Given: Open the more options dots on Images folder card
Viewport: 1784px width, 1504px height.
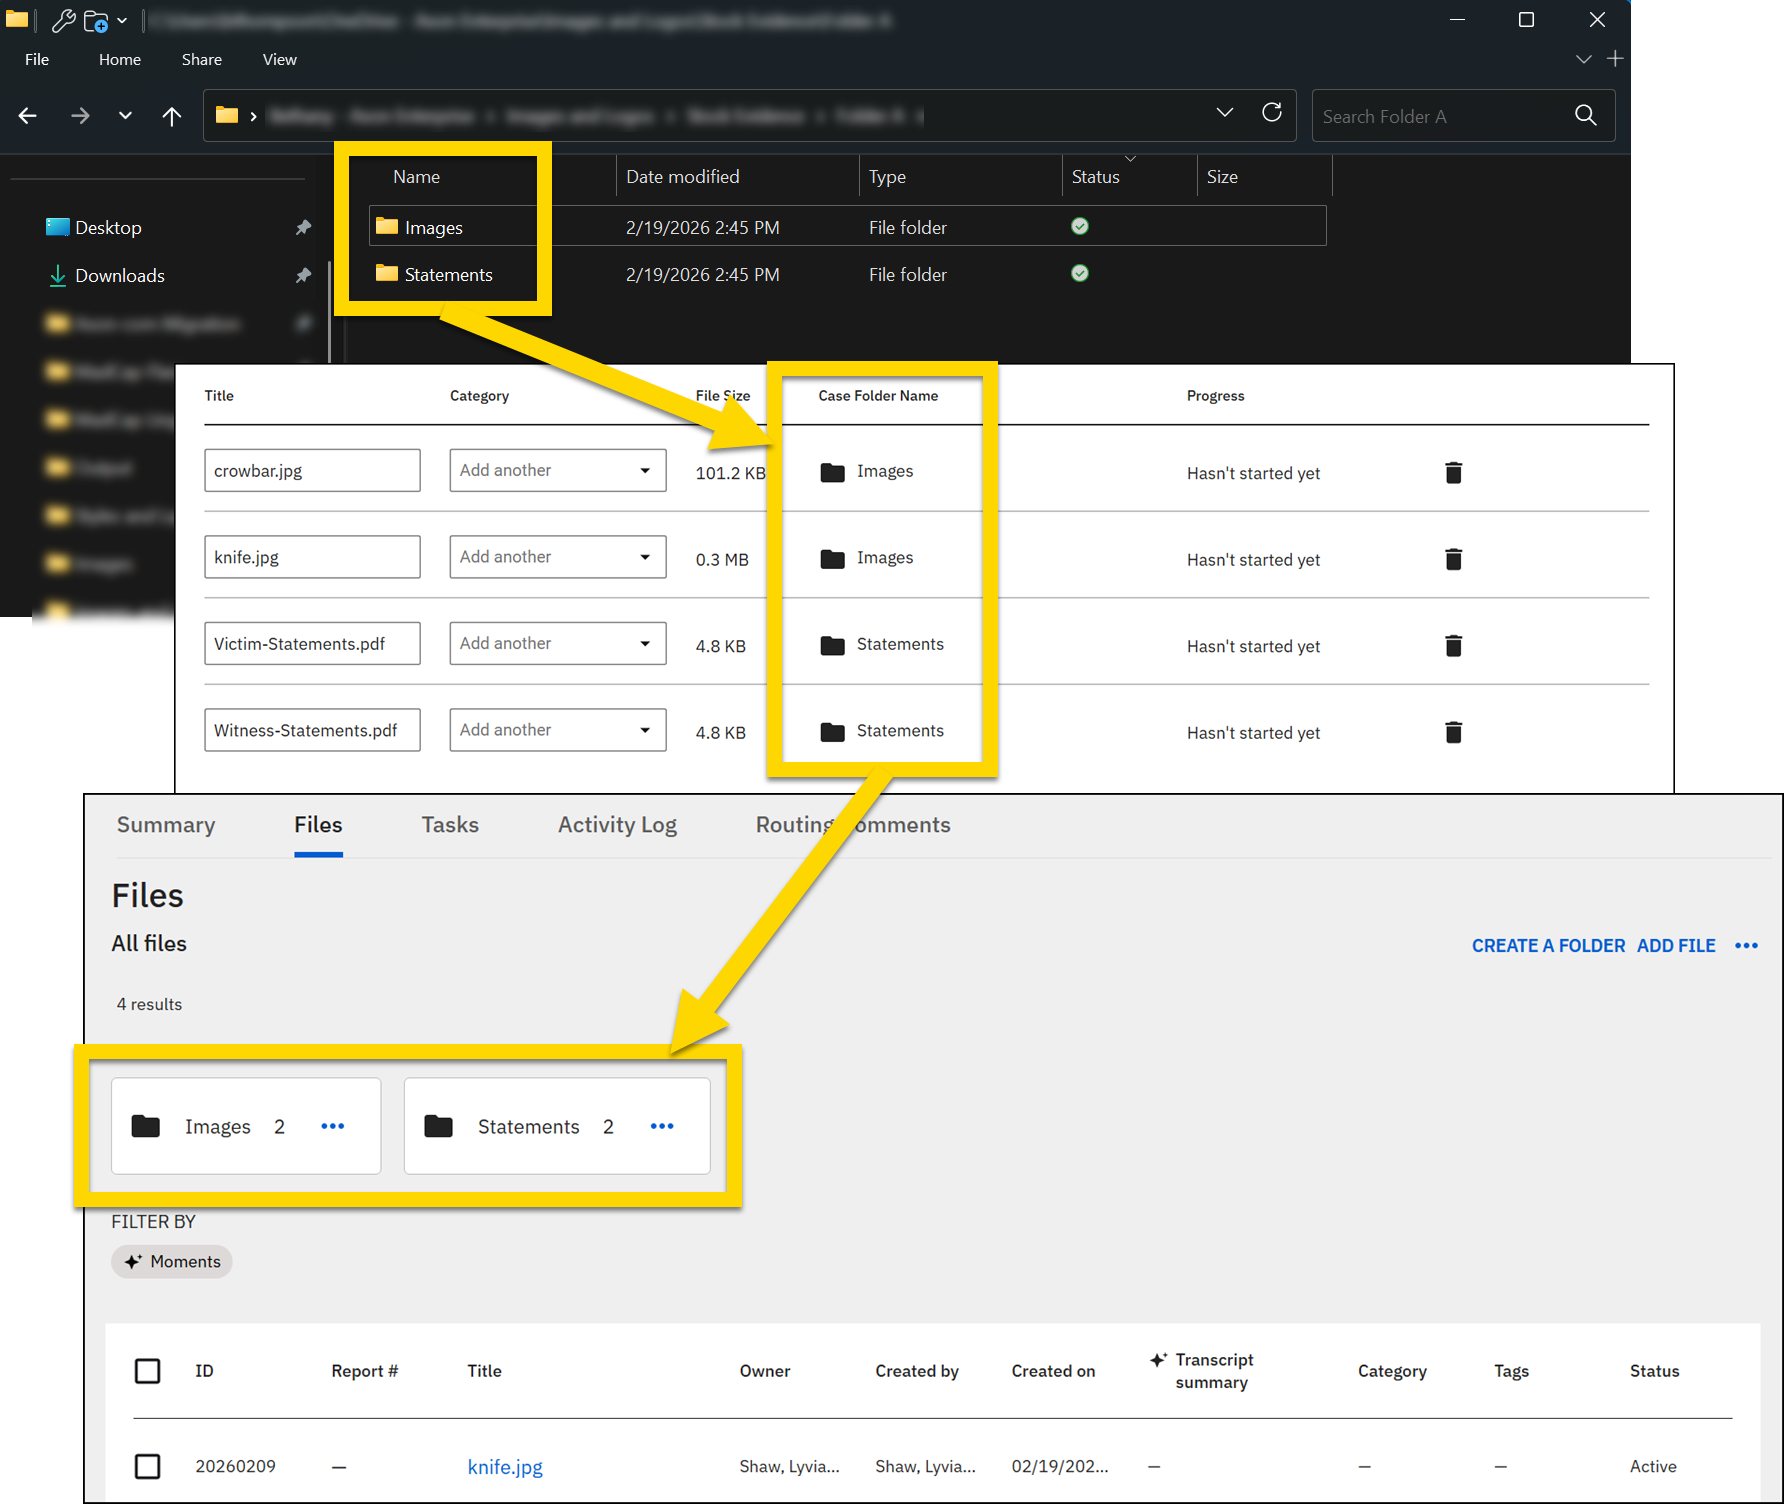Looking at the screenshot, I should 333,1126.
